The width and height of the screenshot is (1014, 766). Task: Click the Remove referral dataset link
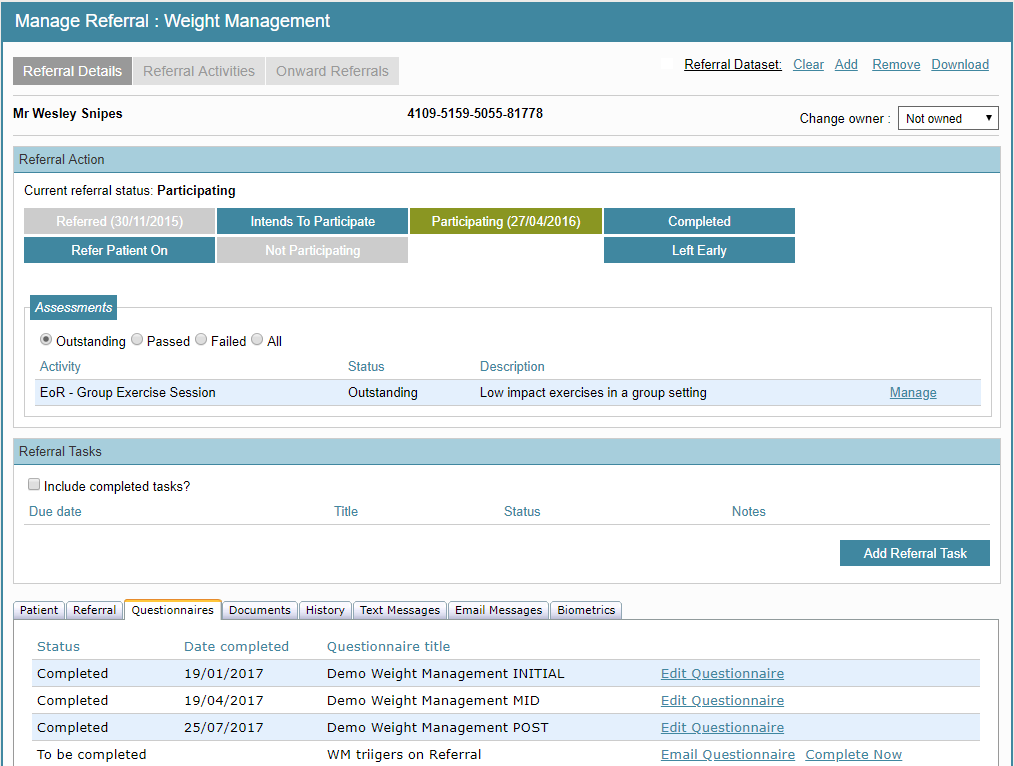click(x=896, y=65)
